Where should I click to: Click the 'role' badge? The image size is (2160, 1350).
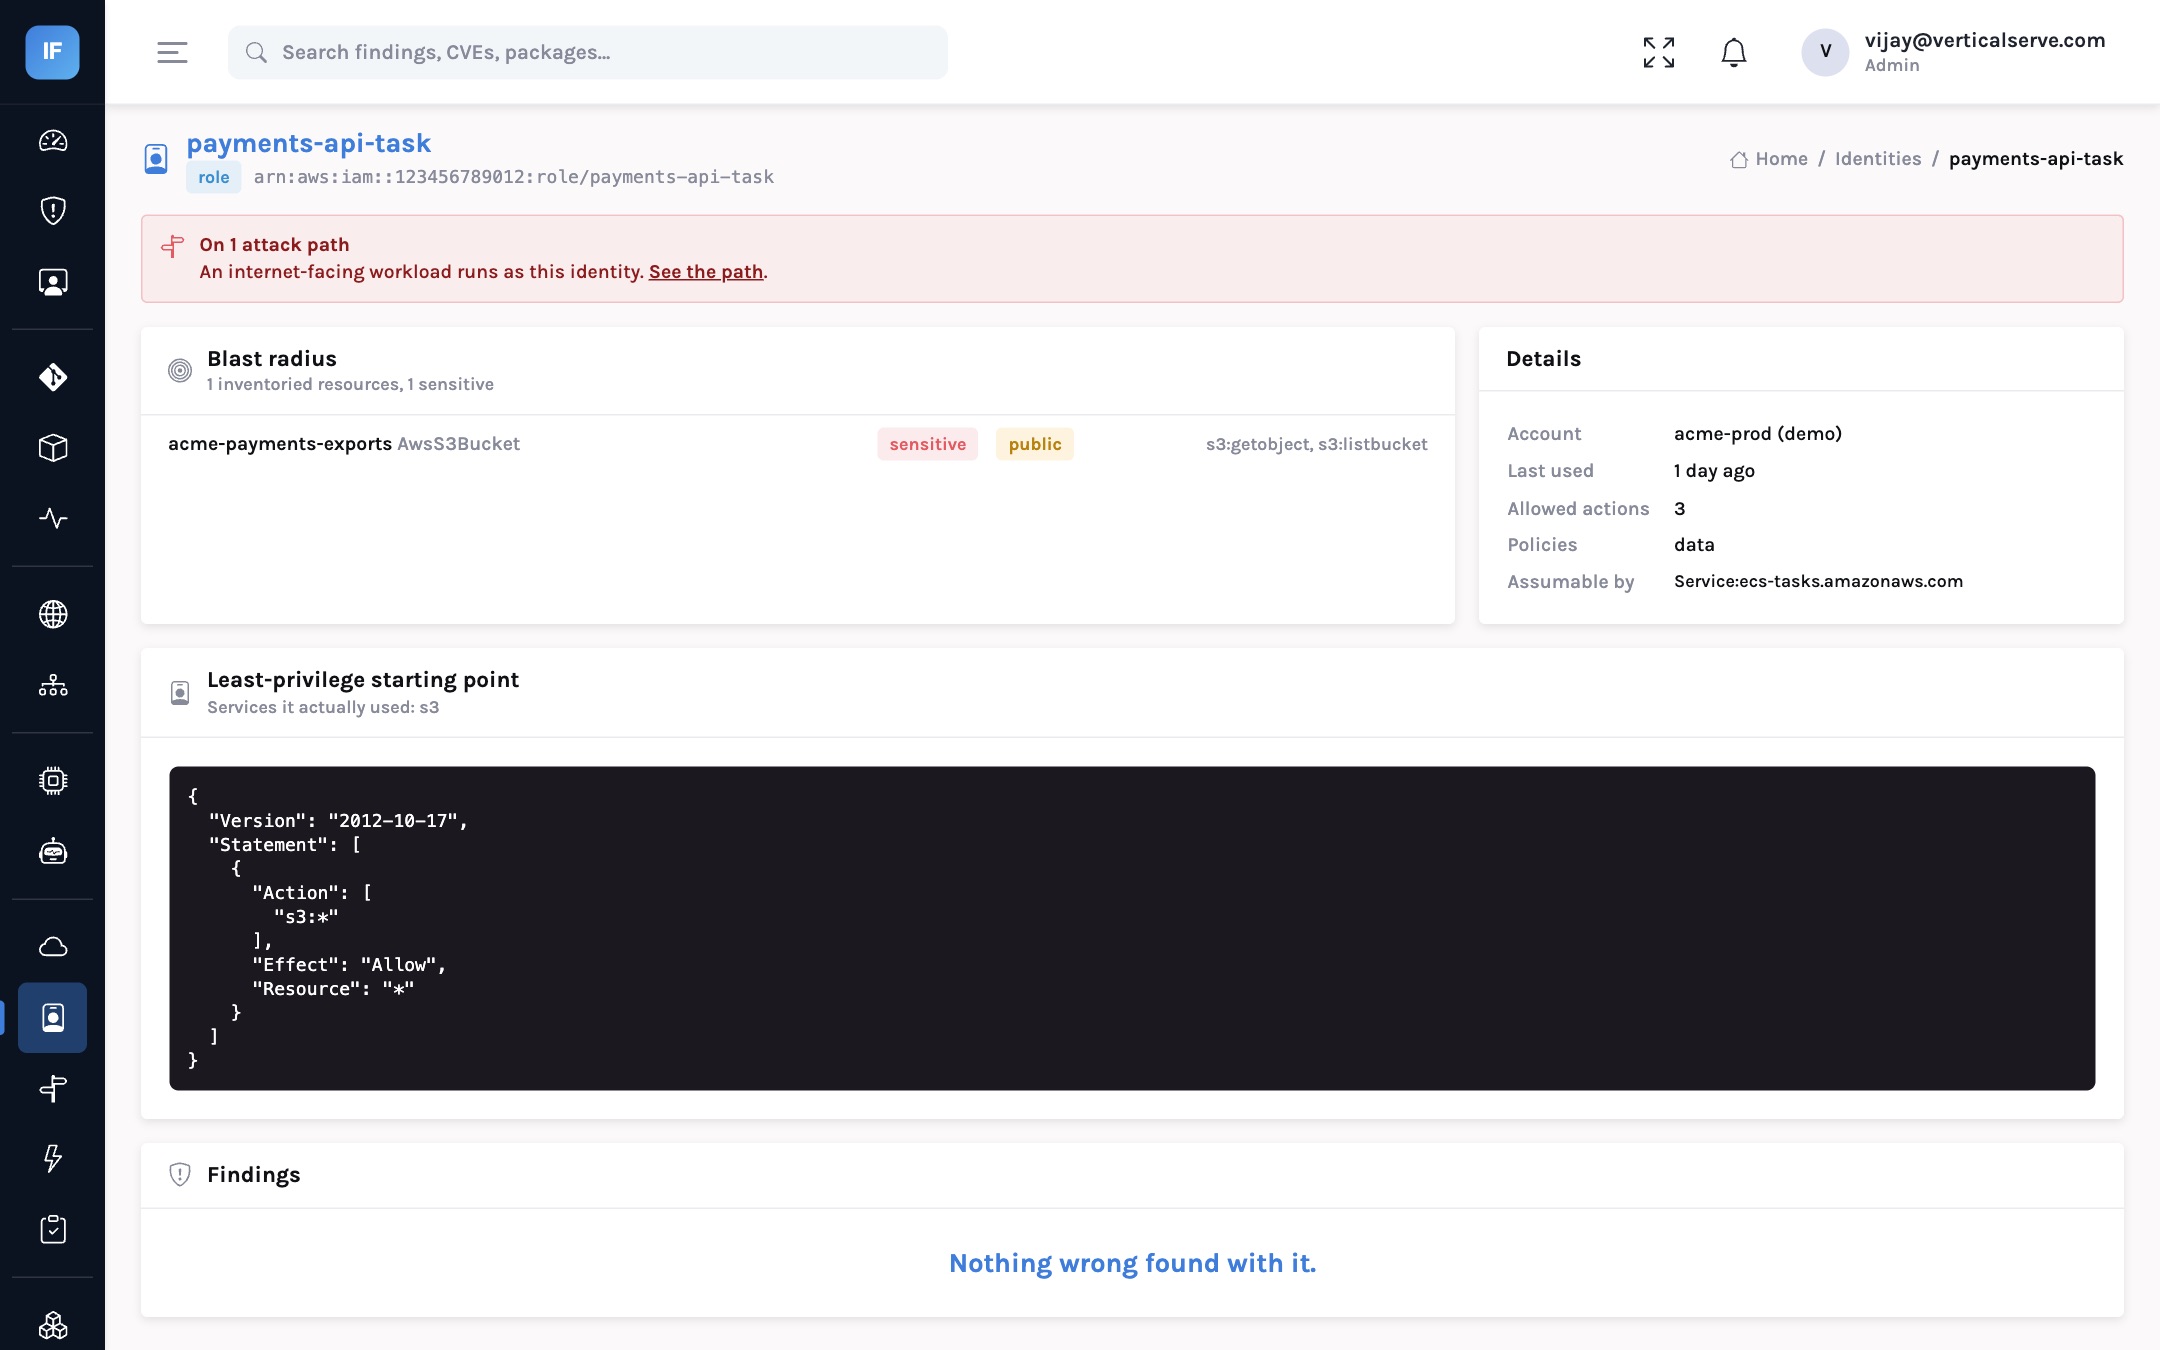[x=213, y=177]
